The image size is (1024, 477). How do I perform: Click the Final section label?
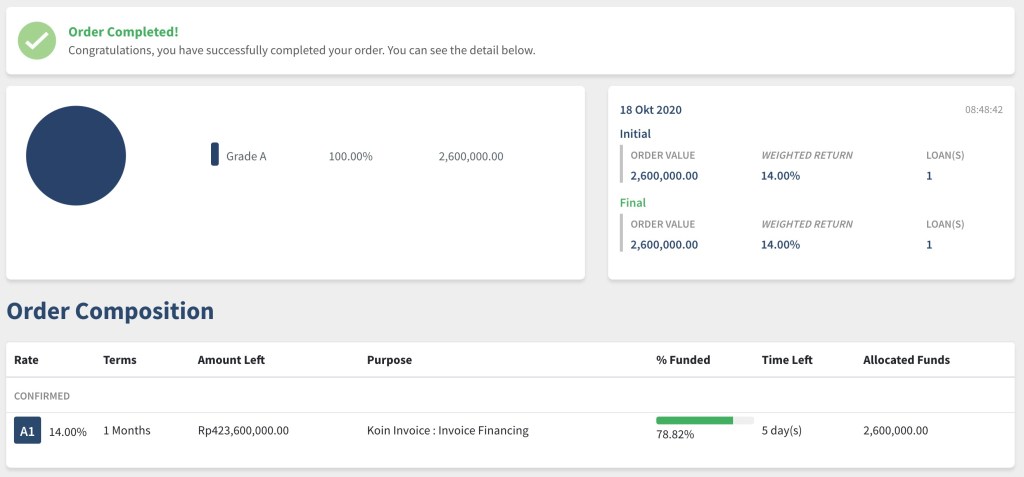tap(633, 203)
